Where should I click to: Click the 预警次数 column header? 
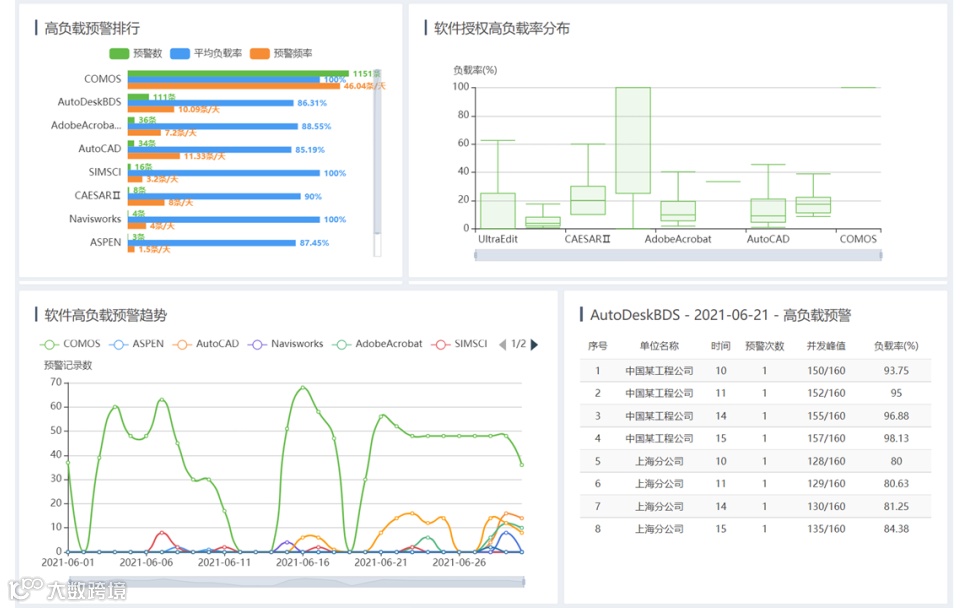point(764,346)
